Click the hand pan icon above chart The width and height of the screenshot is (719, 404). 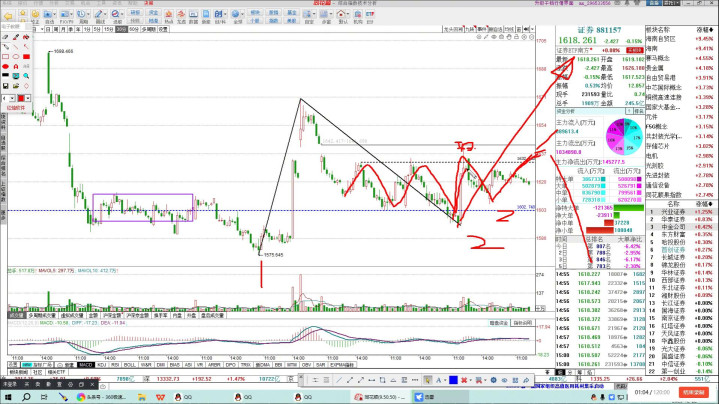pos(509,37)
